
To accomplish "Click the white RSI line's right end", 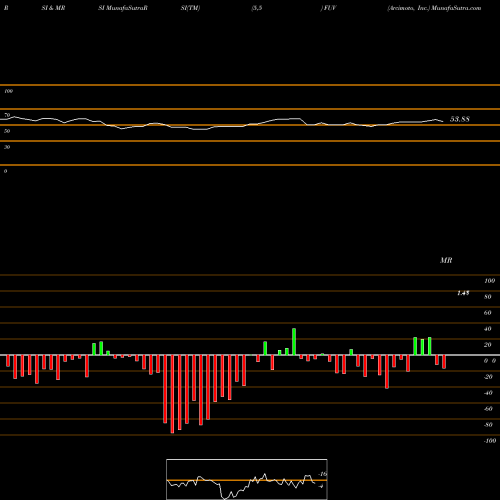I will pyautogui.click(x=443, y=121).
